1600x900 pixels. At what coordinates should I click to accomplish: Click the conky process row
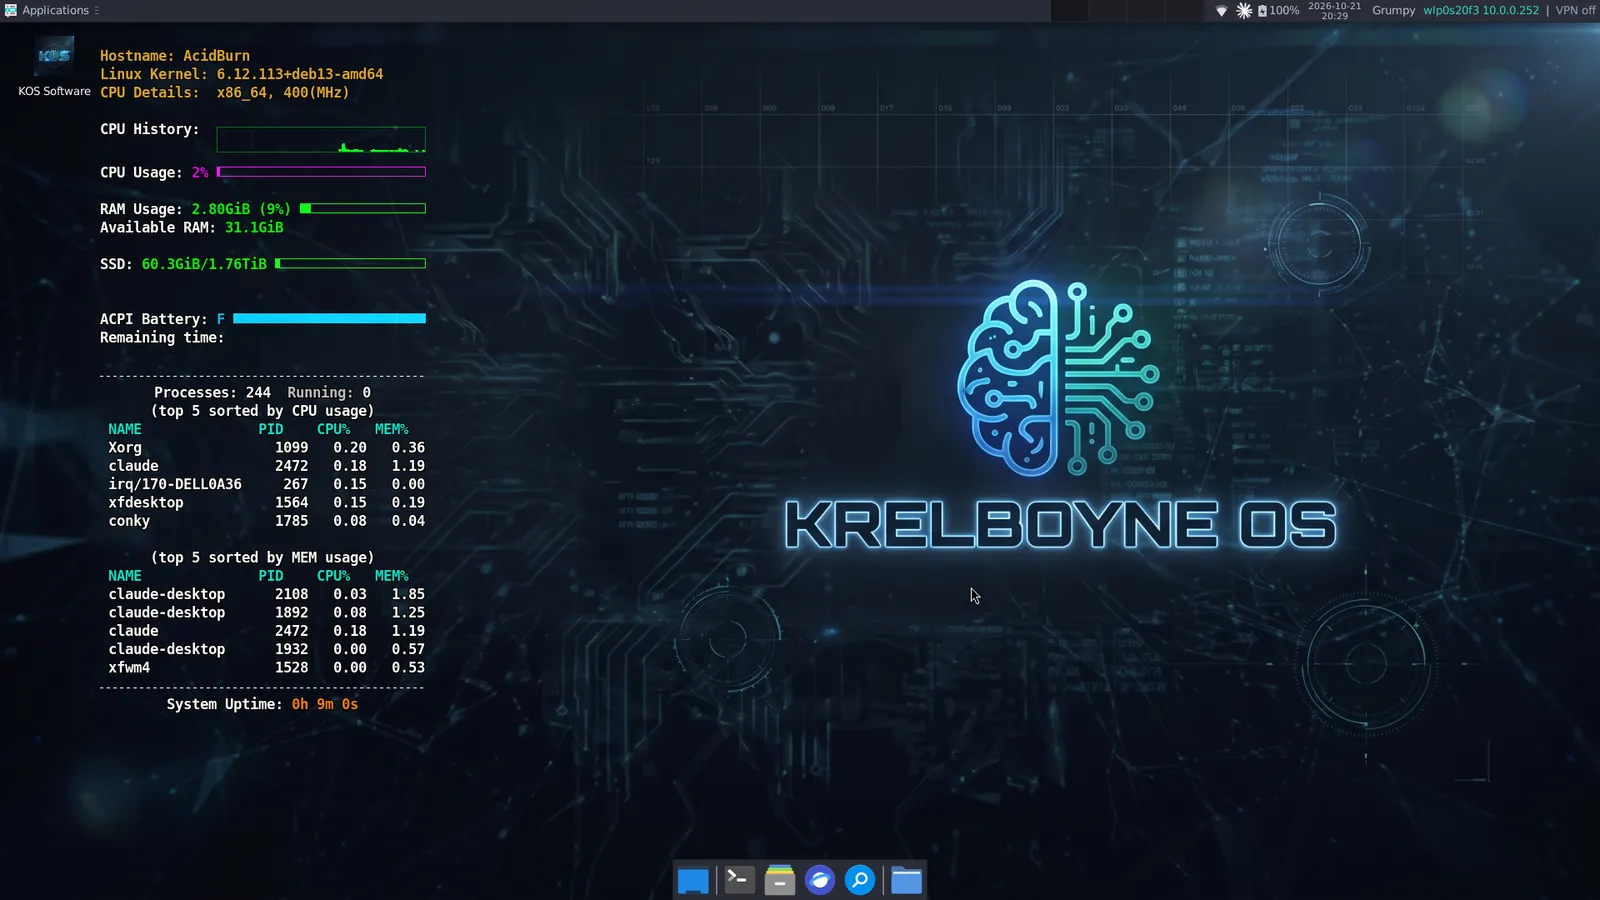[x=266, y=521]
